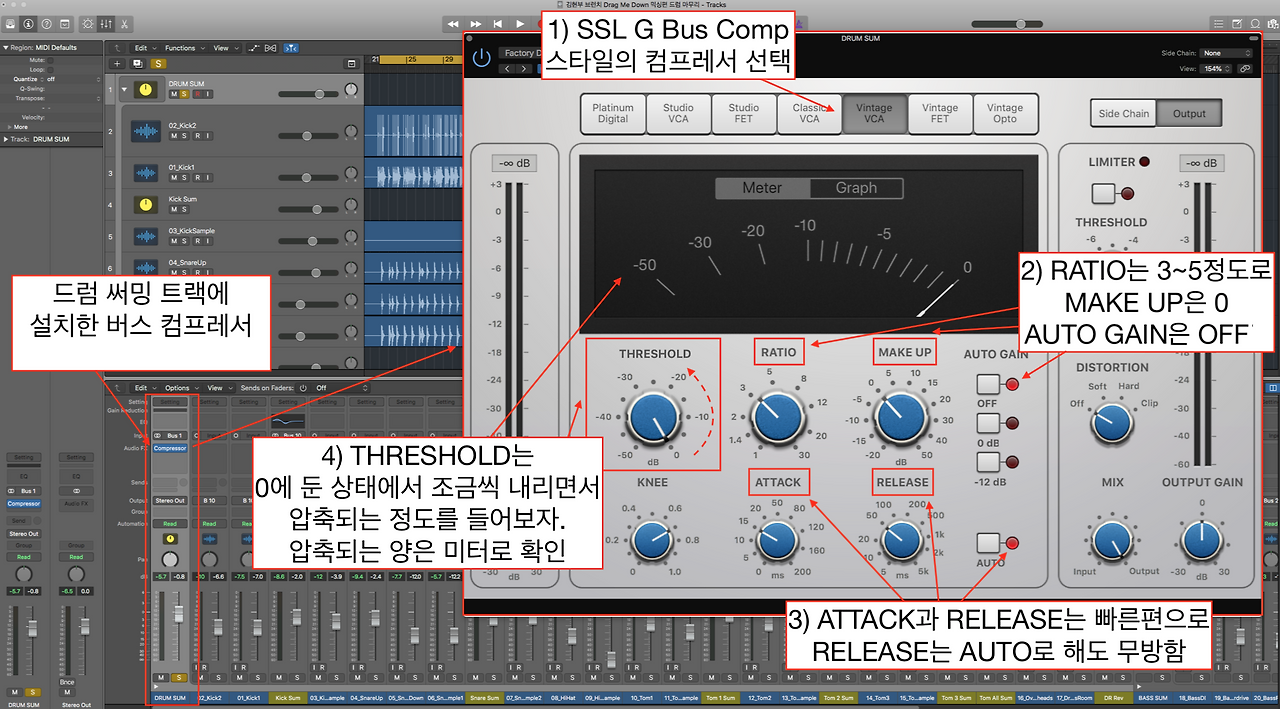Toggle the yellow global Solo button above tracks

(156, 63)
